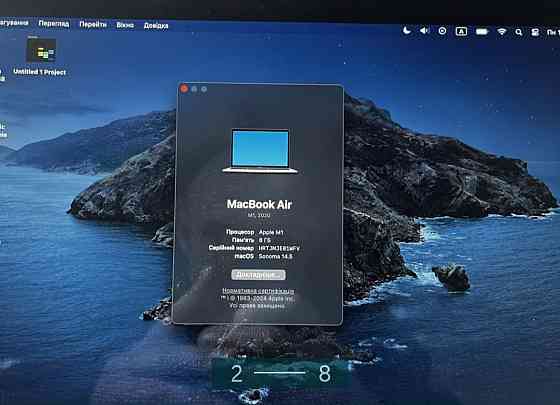The height and width of the screenshot is (405, 560).
Task: Open the Перейти menu
Action: [x=93, y=24]
